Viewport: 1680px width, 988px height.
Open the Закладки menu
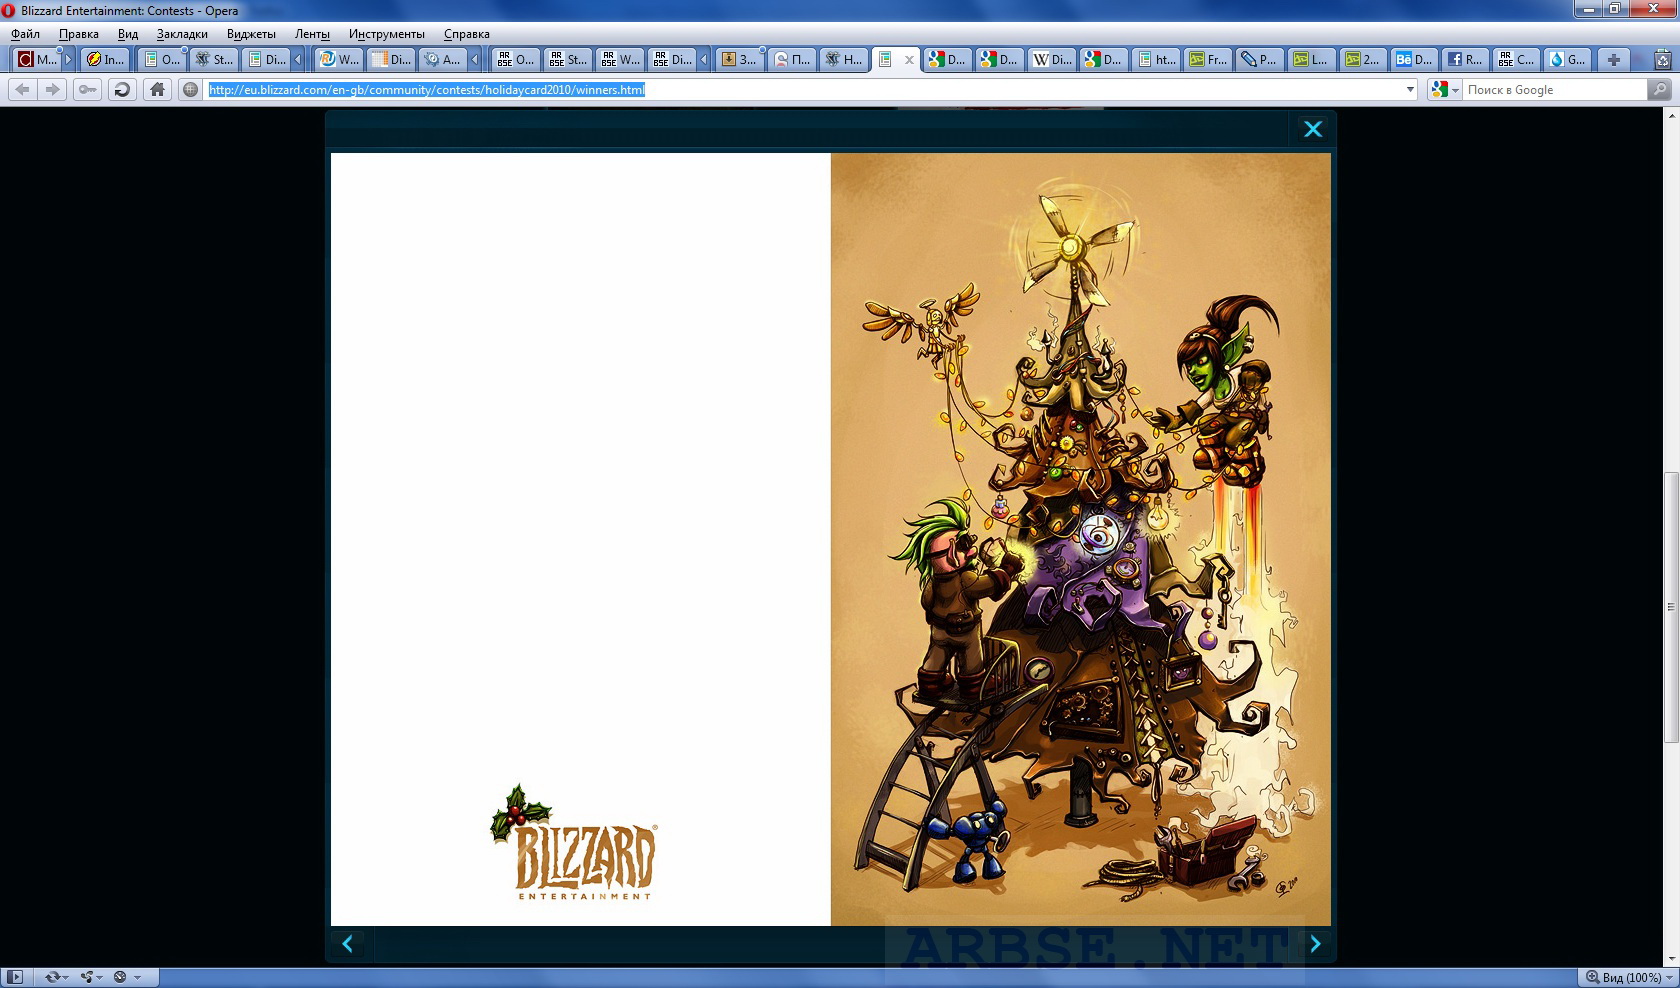click(x=182, y=34)
